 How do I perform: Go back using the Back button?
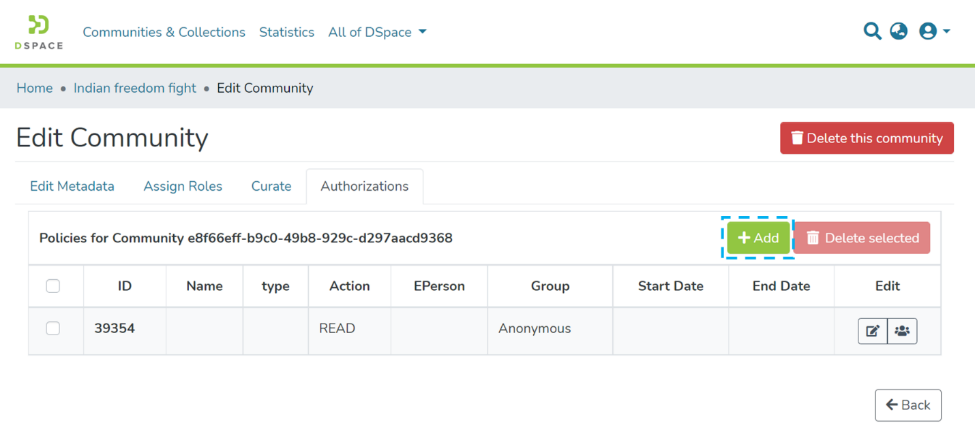click(x=908, y=405)
